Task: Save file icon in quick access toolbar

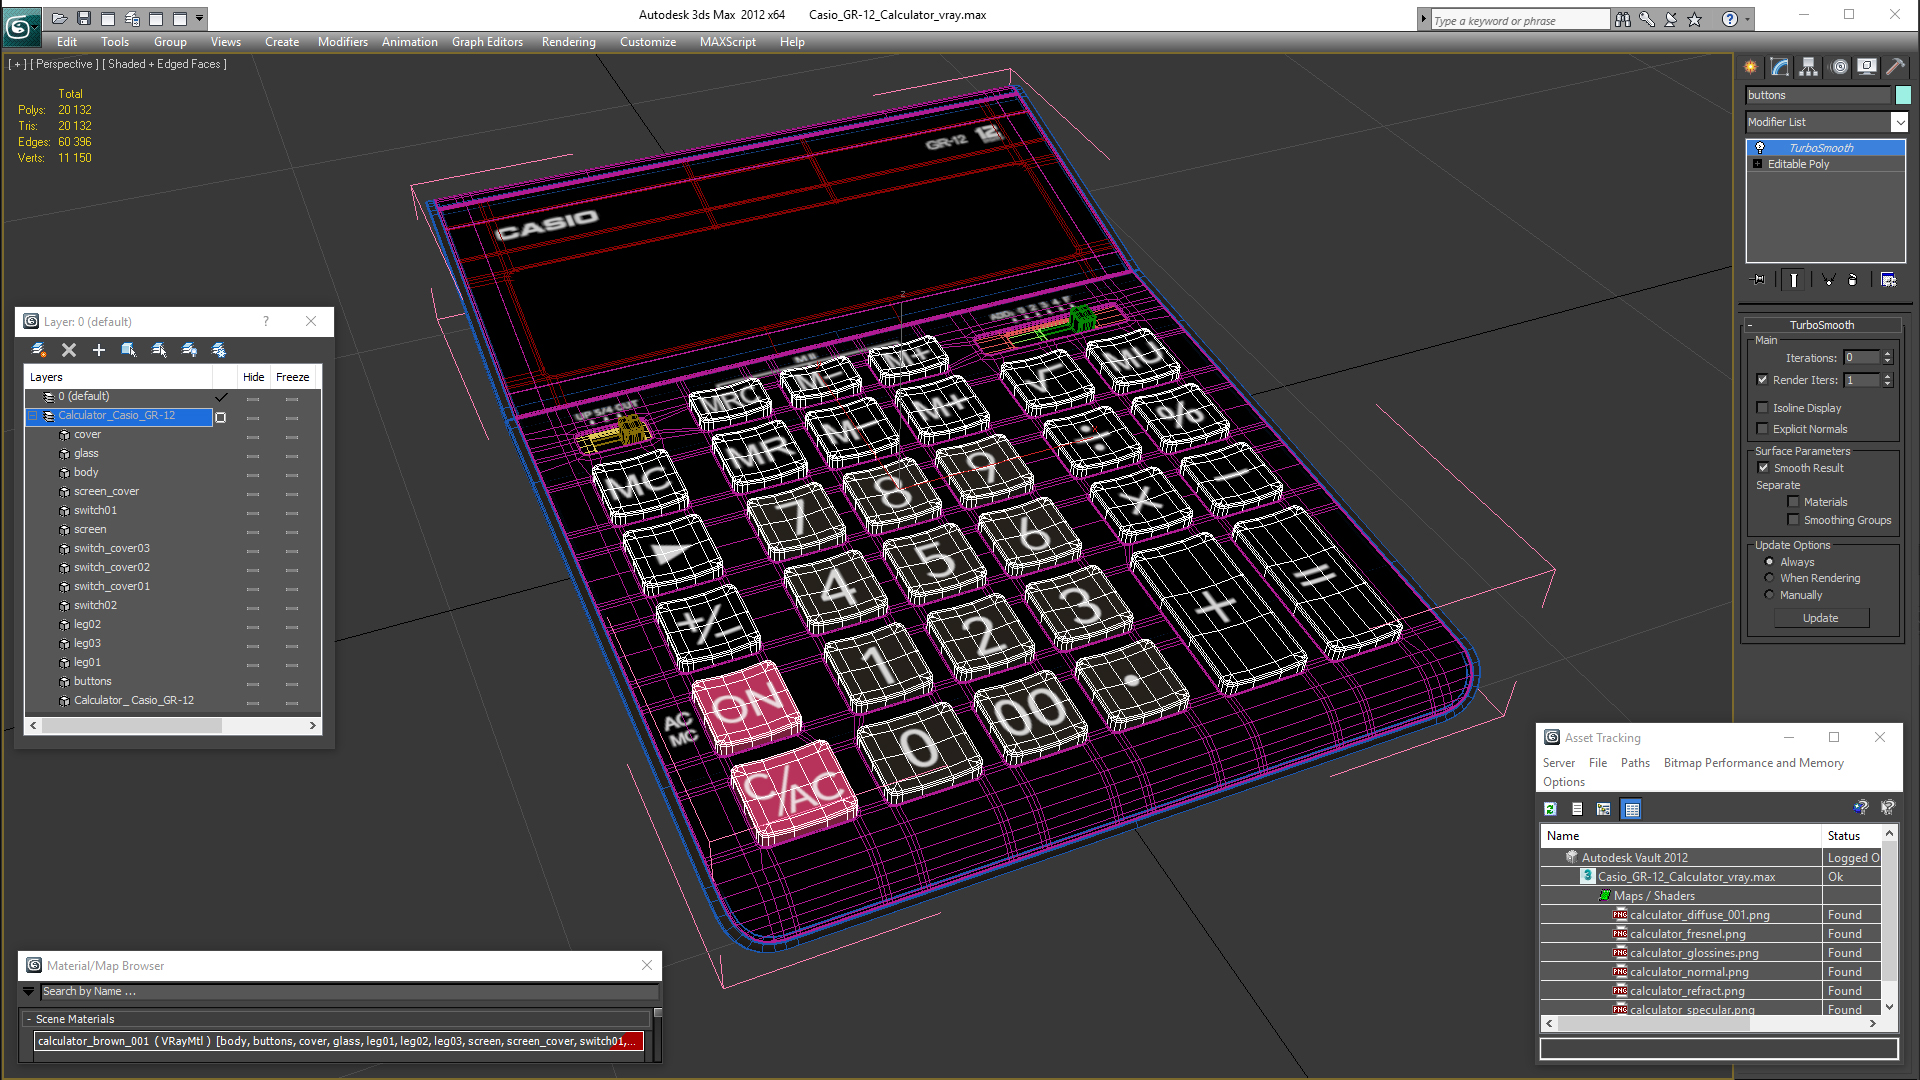Action: pos(84,18)
